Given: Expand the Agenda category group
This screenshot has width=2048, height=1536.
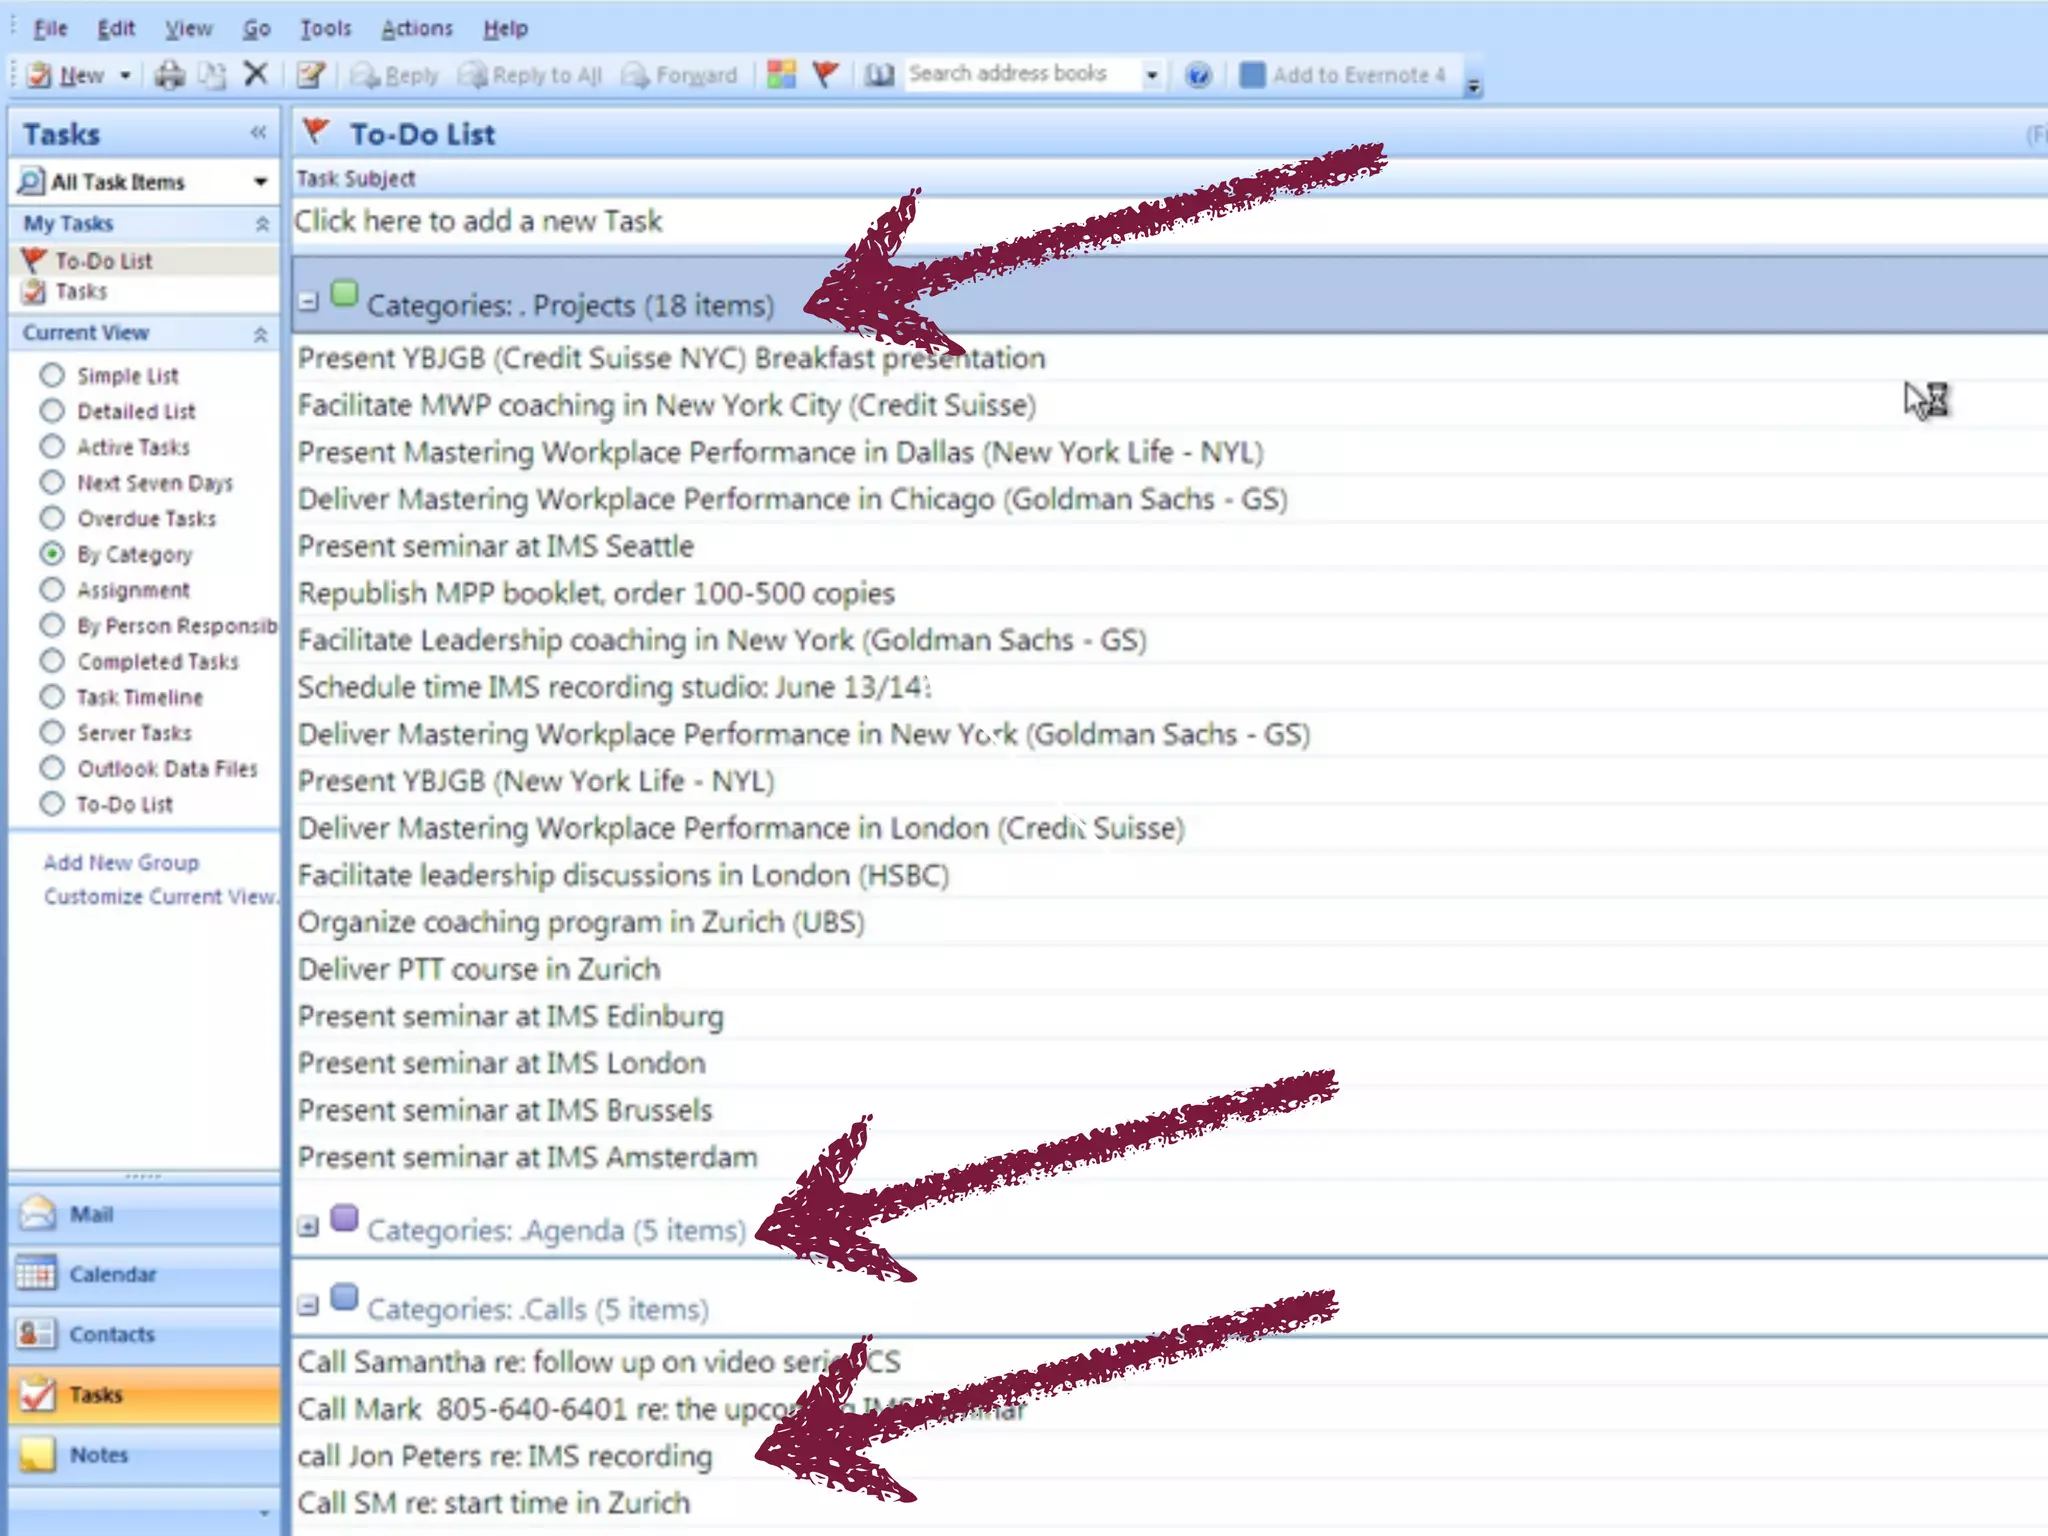Looking at the screenshot, I should (309, 1226).
